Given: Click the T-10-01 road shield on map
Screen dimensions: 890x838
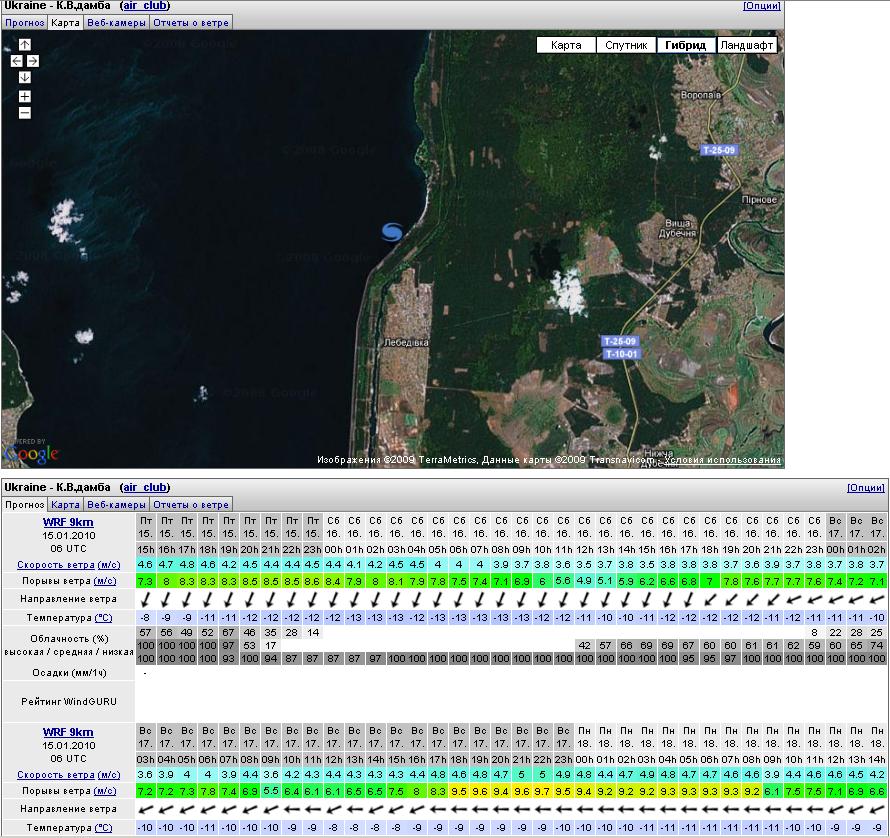Looking at the screenshot, I should [620, 353].
